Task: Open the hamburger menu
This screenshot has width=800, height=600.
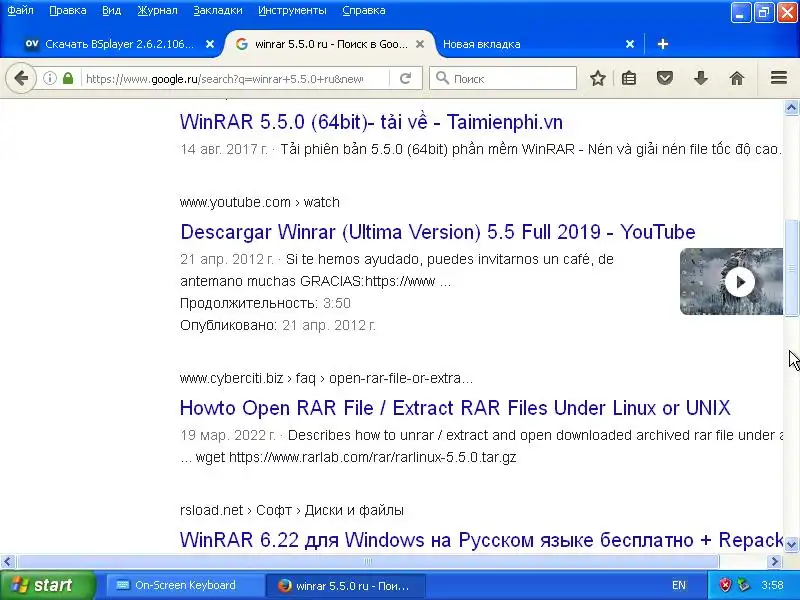Action: tap(779, 78)
